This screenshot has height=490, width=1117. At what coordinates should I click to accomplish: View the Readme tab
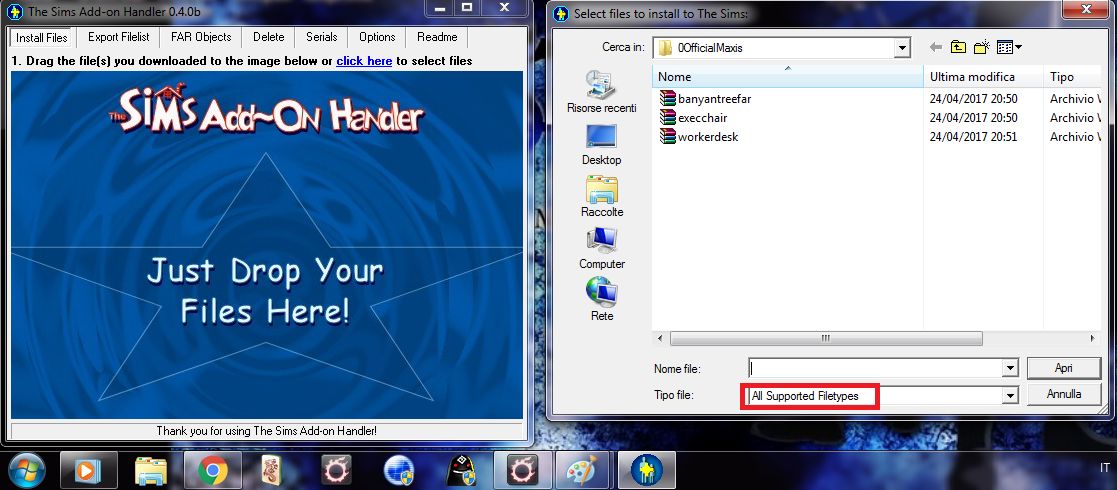pos(437,37)
